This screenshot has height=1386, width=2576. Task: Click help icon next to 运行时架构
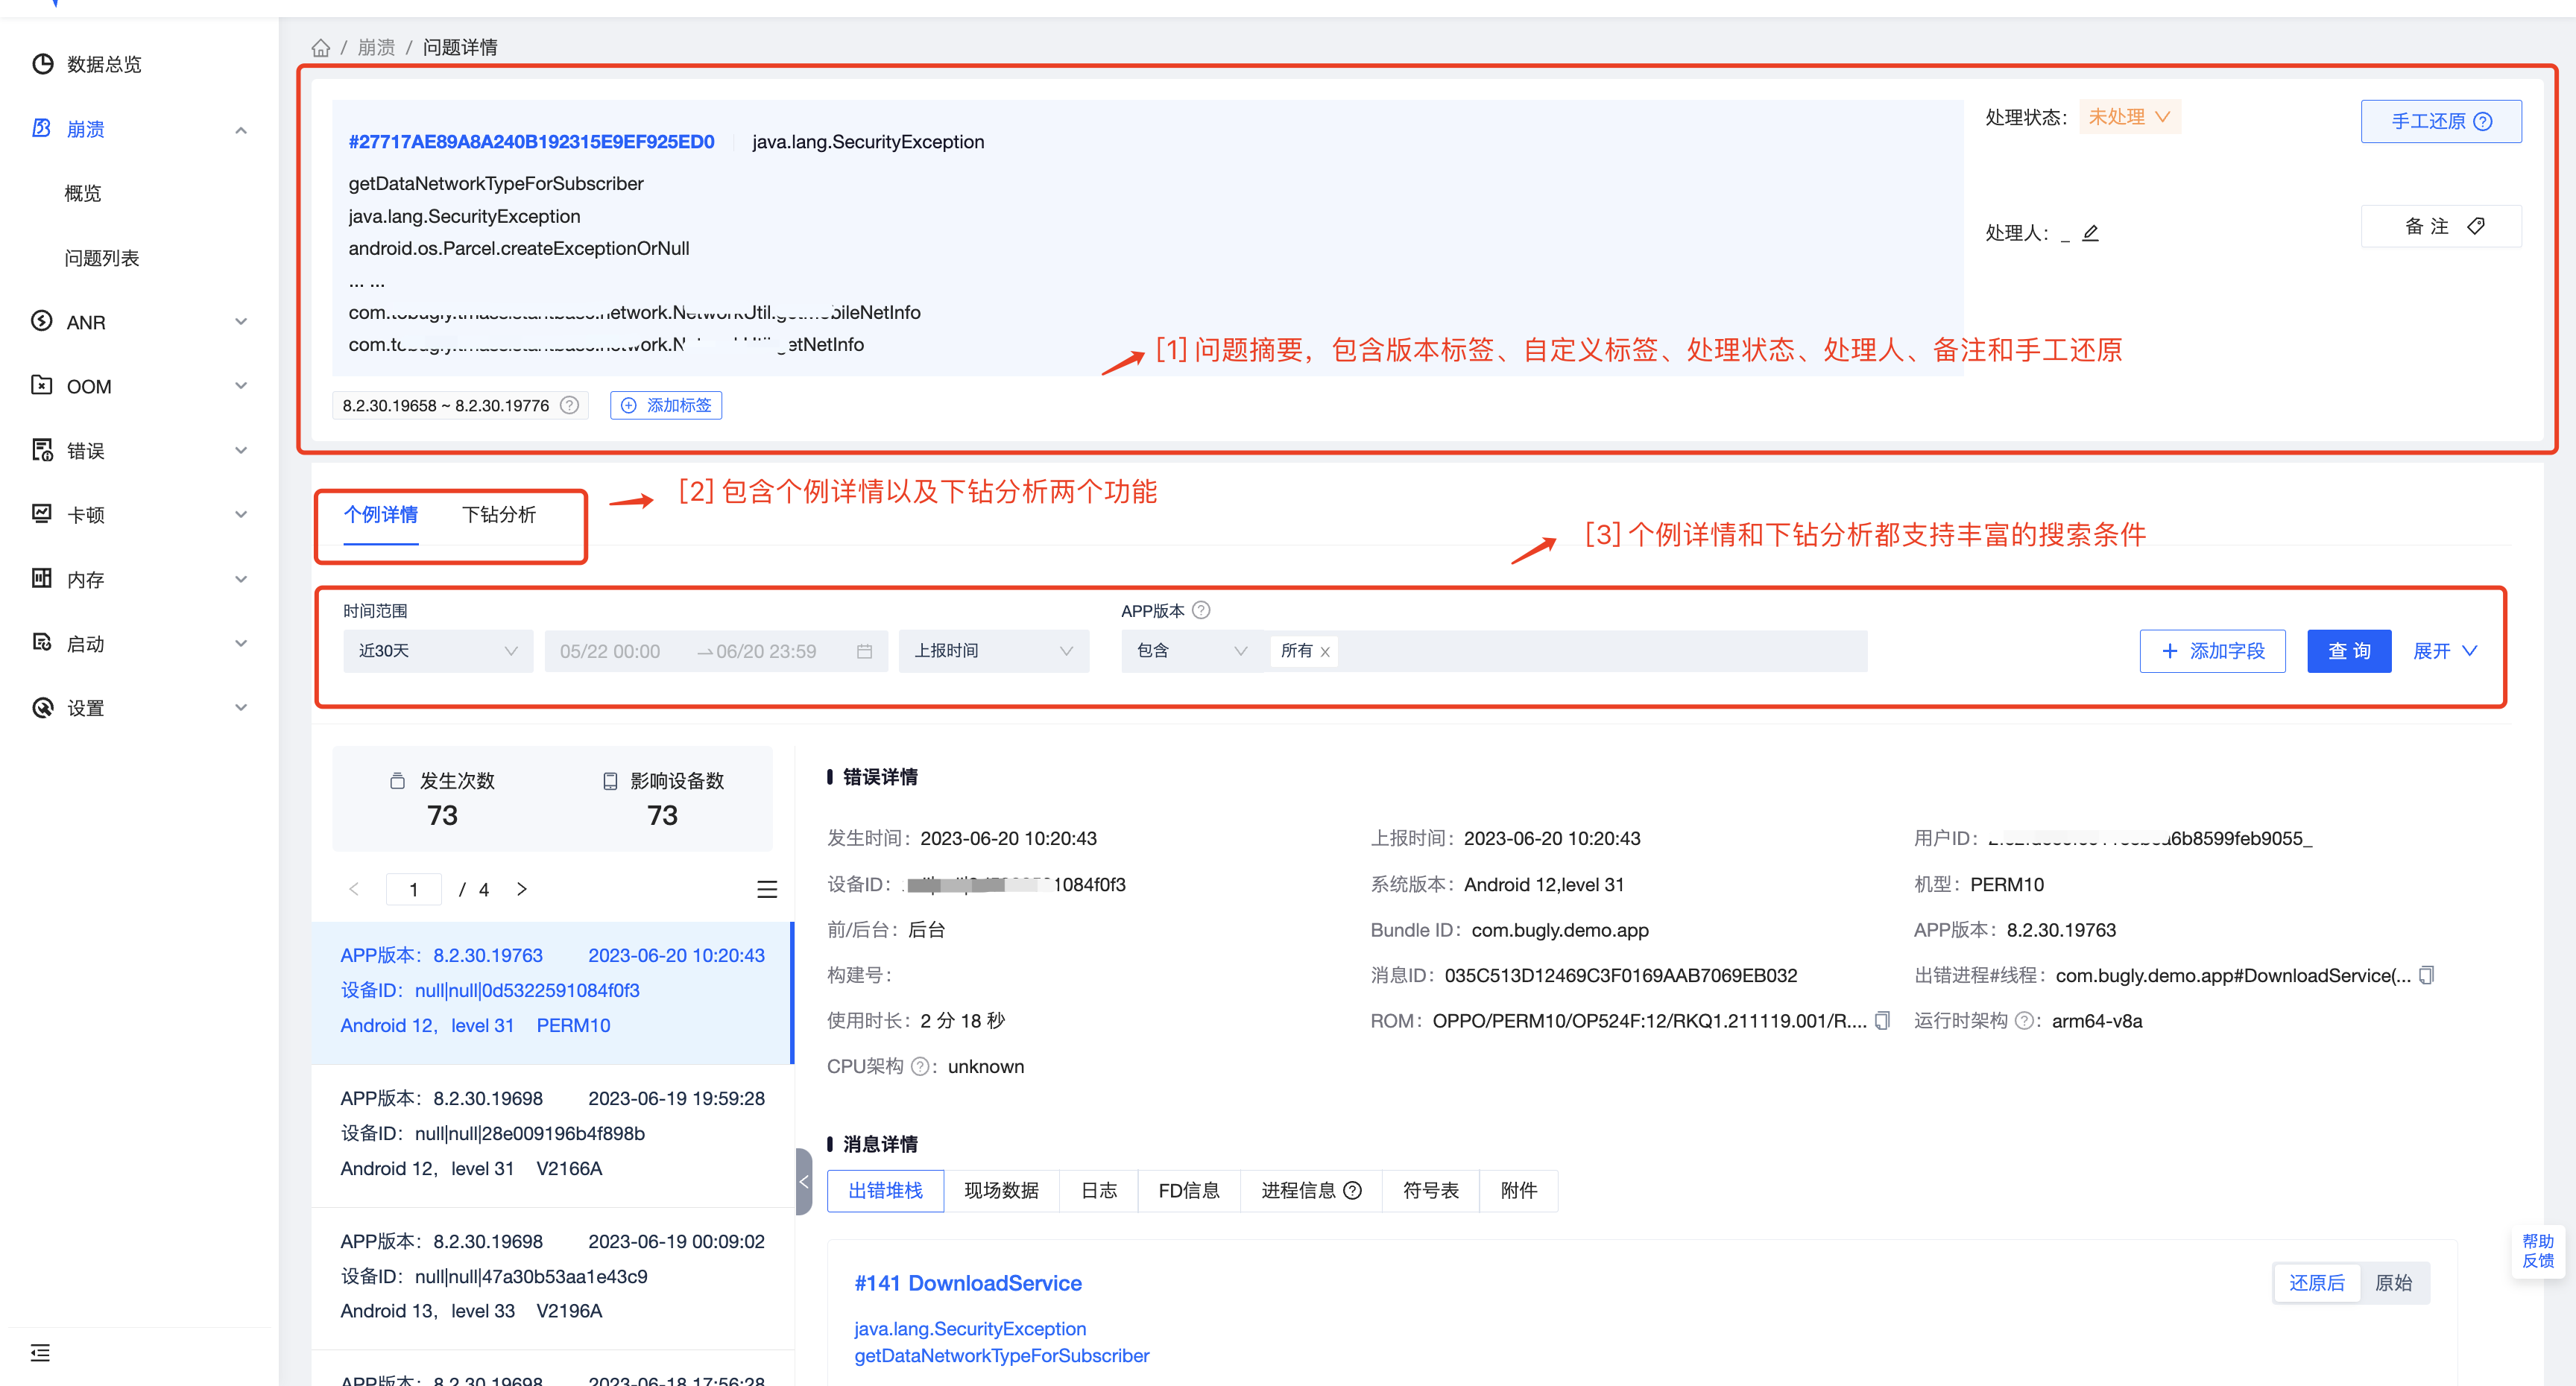click(2023, 1021)
